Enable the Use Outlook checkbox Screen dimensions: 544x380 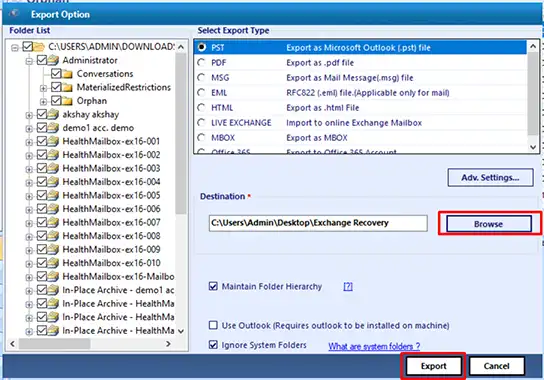point(213,325)
